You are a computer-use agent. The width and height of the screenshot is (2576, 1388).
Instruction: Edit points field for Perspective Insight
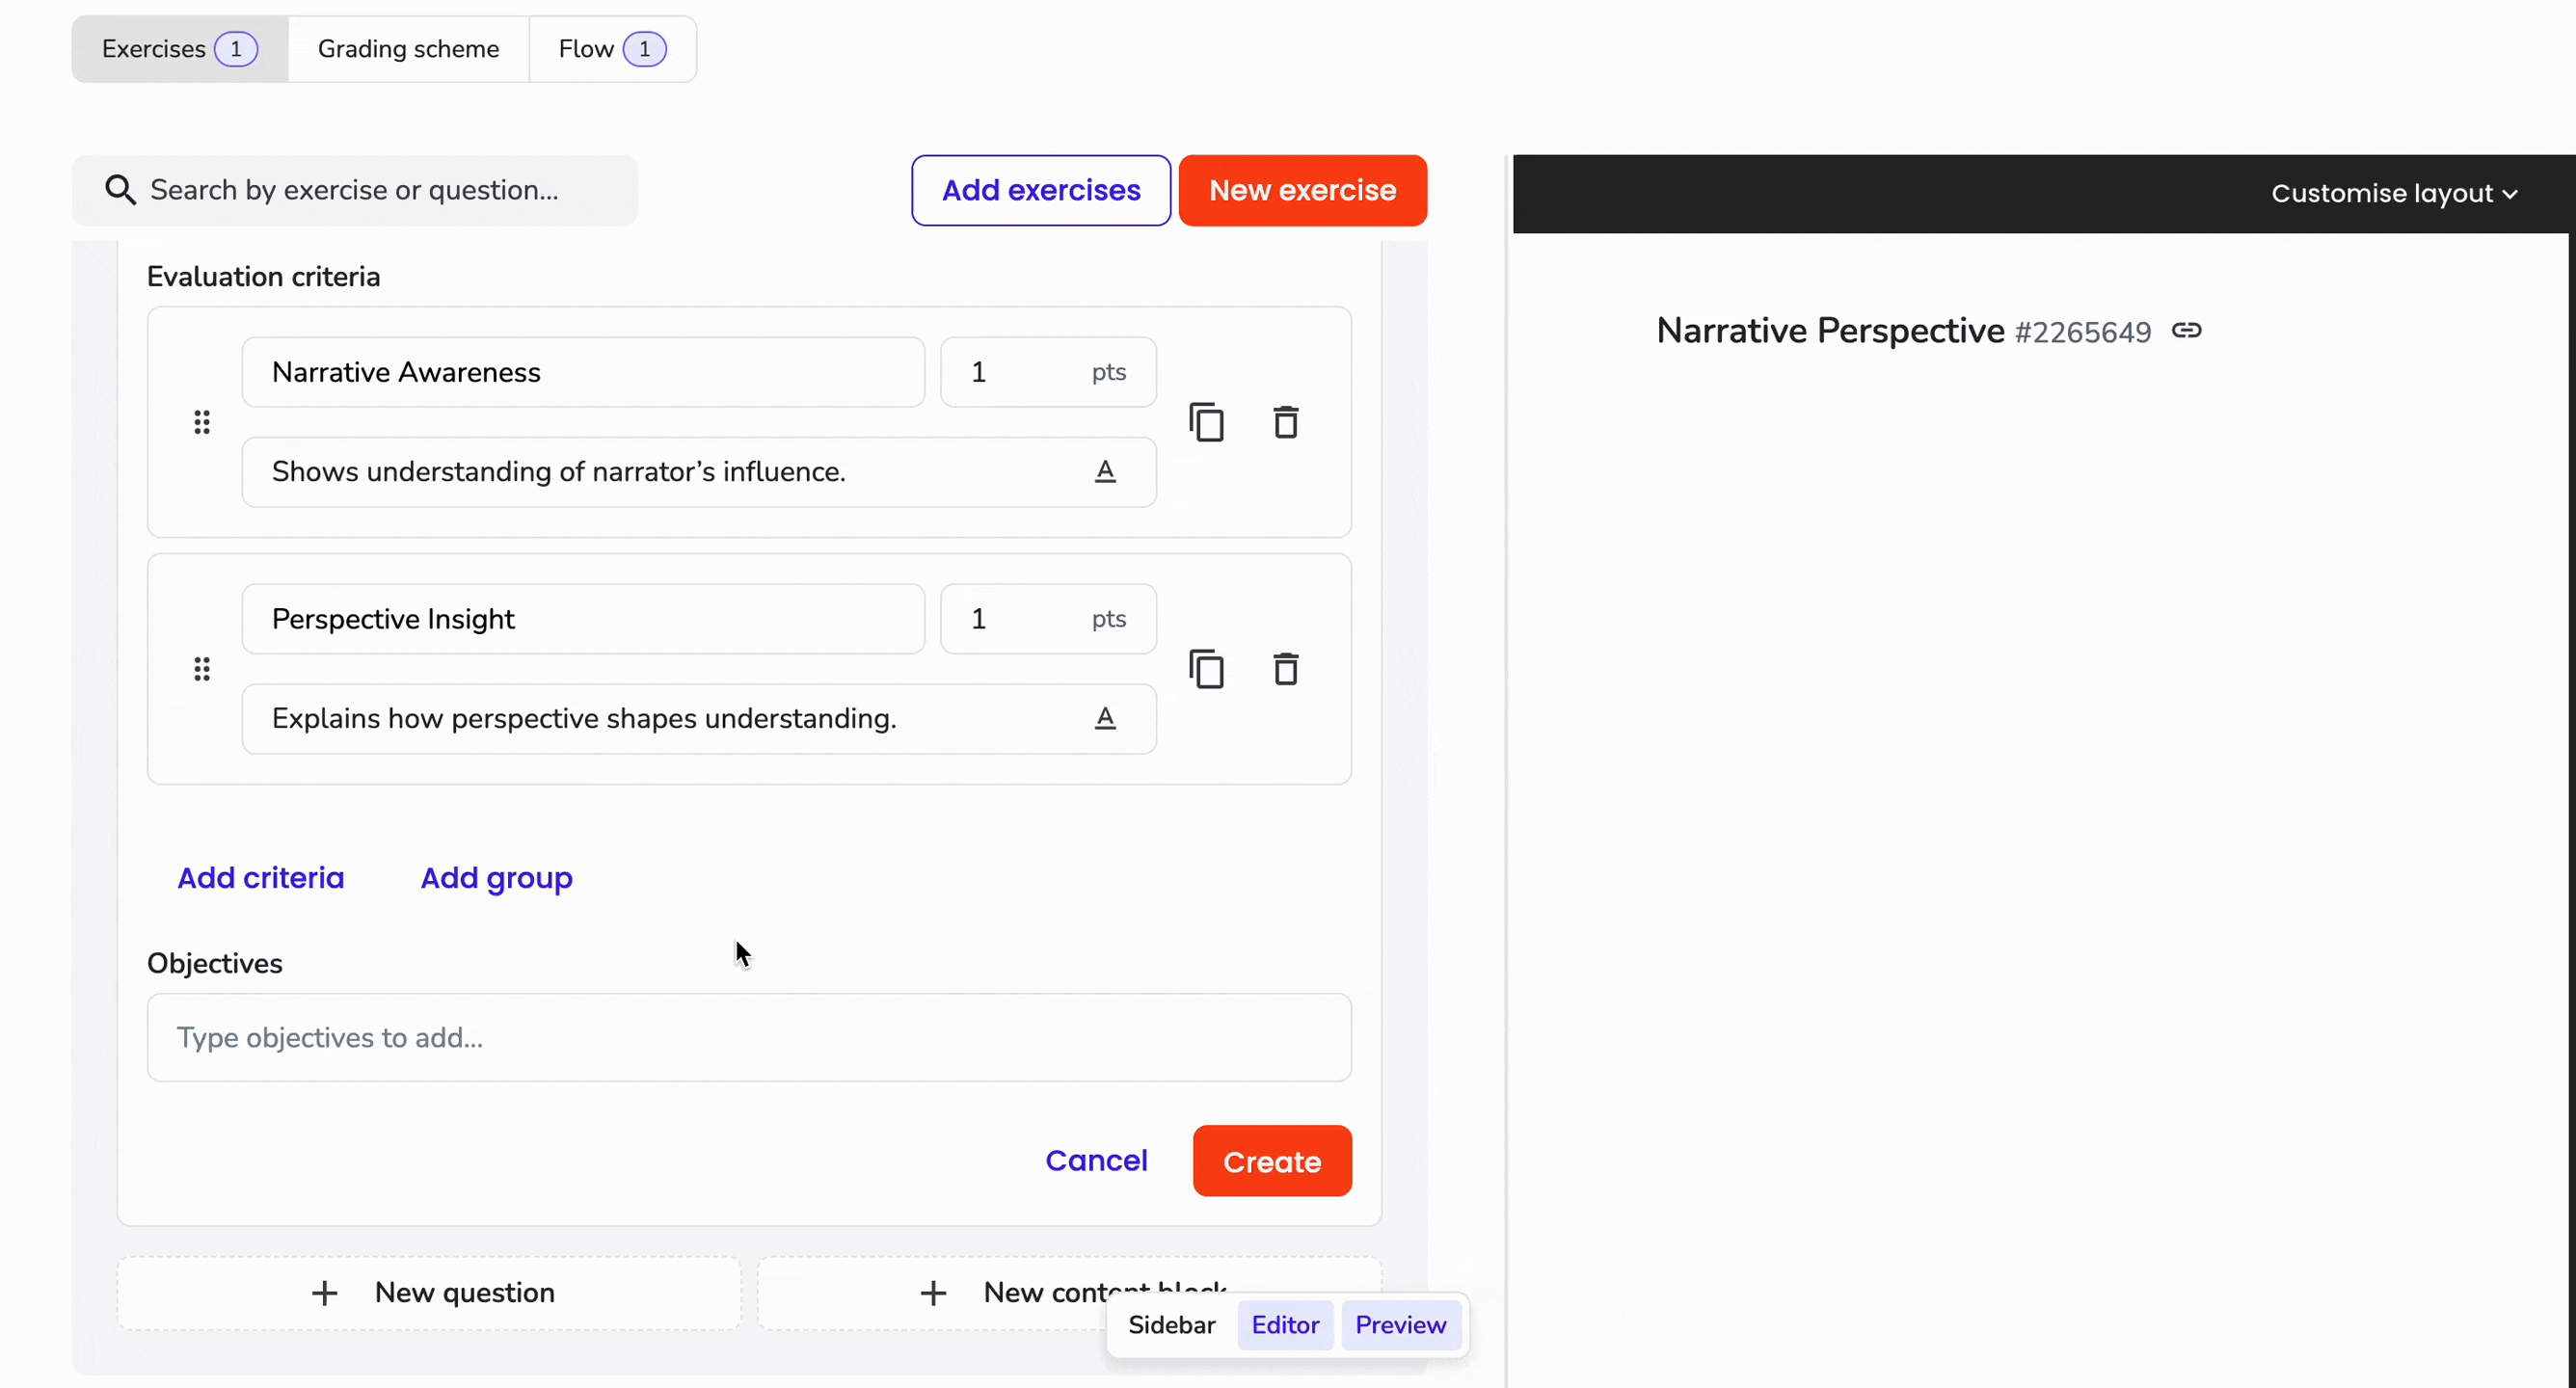pos(1048,619)
